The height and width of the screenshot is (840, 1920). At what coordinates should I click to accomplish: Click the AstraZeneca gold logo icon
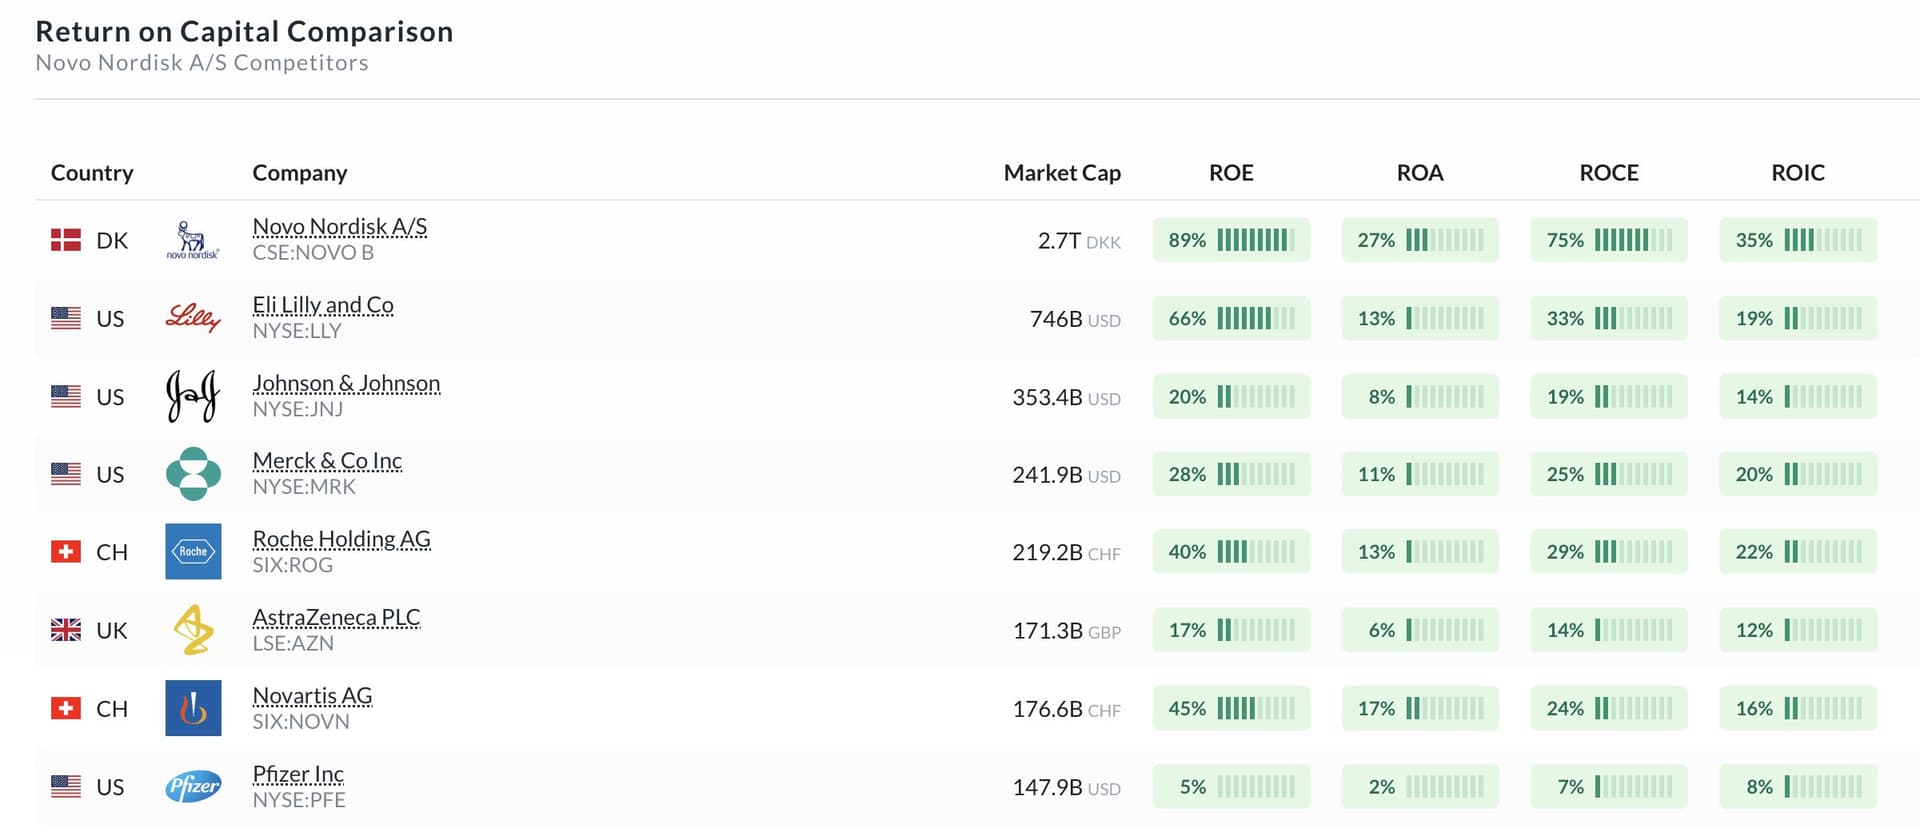(x=193, y=630)
